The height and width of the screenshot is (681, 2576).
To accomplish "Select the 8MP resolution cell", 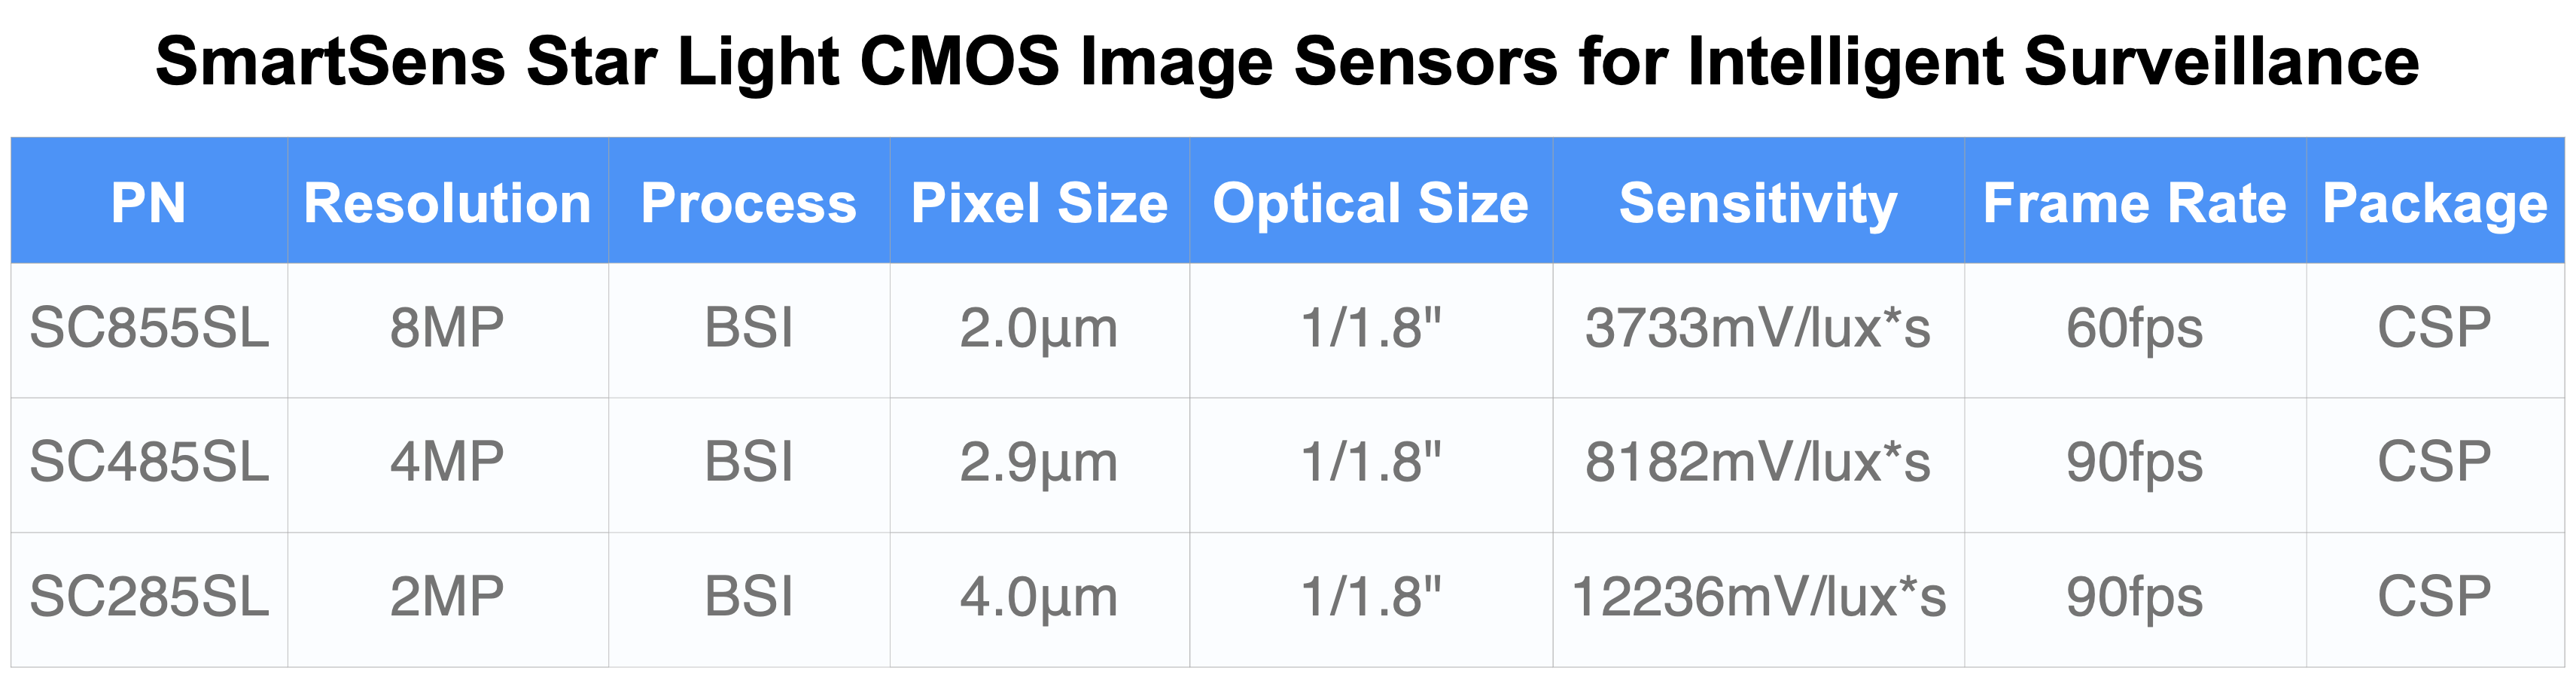I will pos(448,330).
